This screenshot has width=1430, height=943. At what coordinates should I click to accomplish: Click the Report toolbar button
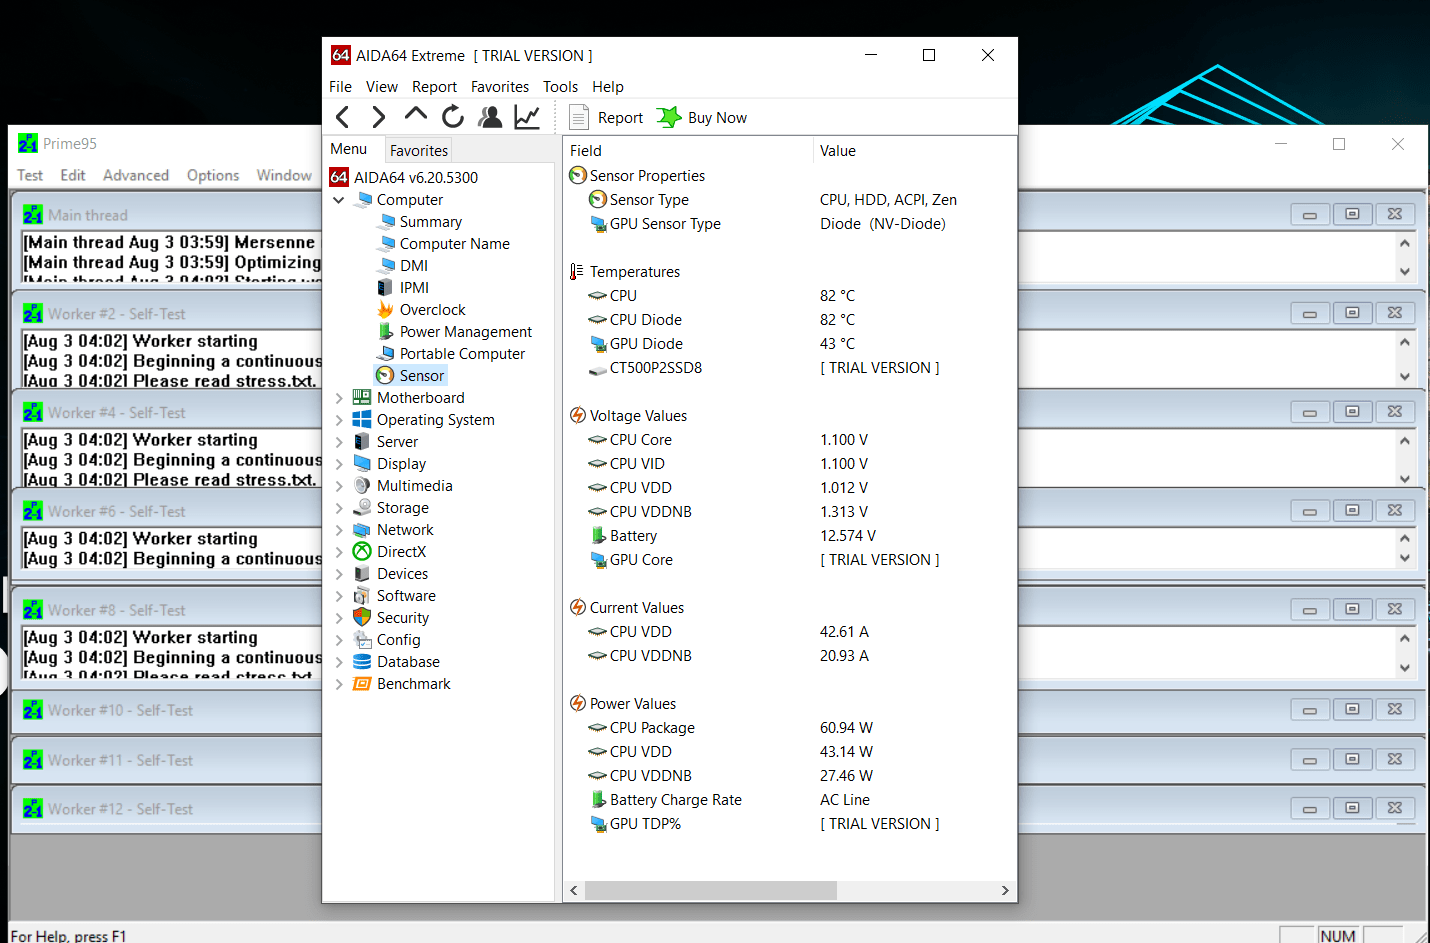coord(607,118)
